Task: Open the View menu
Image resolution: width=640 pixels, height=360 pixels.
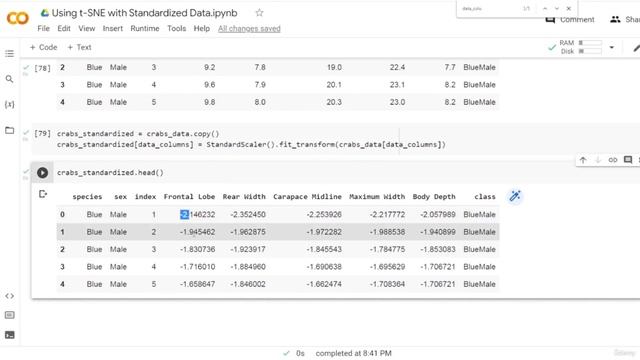Action: [x=87, y=29]
